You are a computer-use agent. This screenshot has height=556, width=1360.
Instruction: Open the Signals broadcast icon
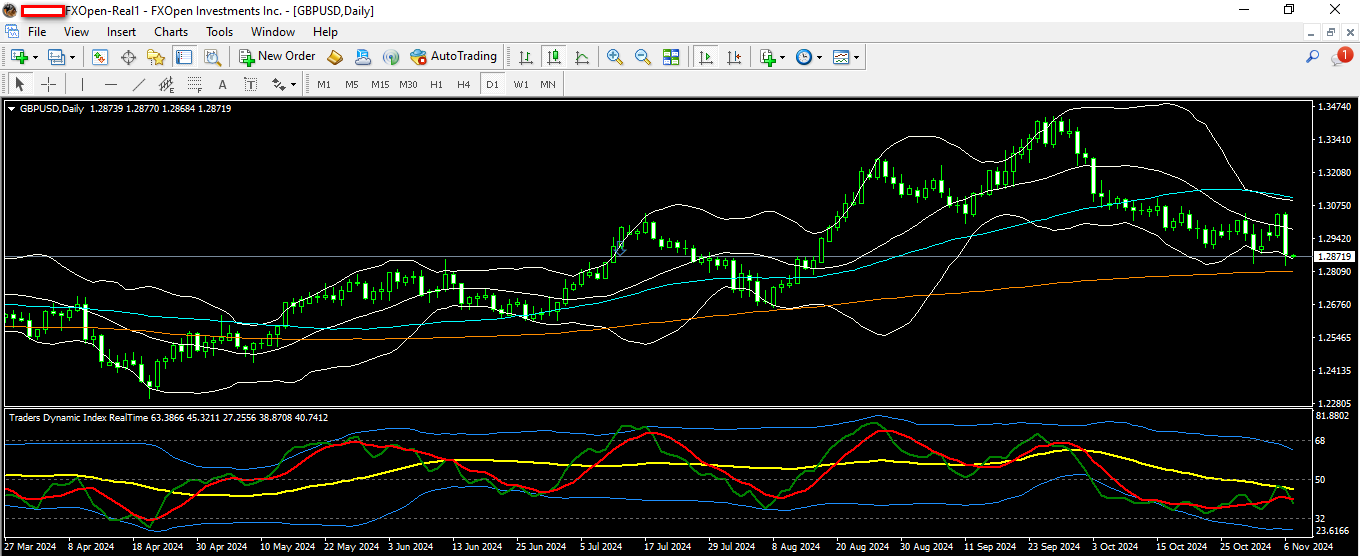tap(390, 57)
